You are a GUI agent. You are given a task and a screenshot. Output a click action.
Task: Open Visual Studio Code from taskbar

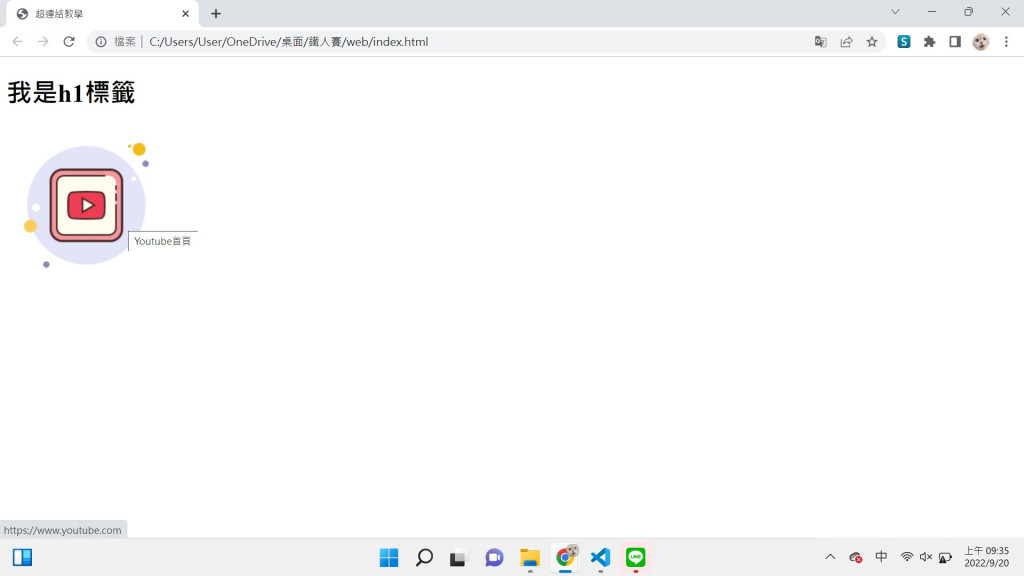(600, 557)
